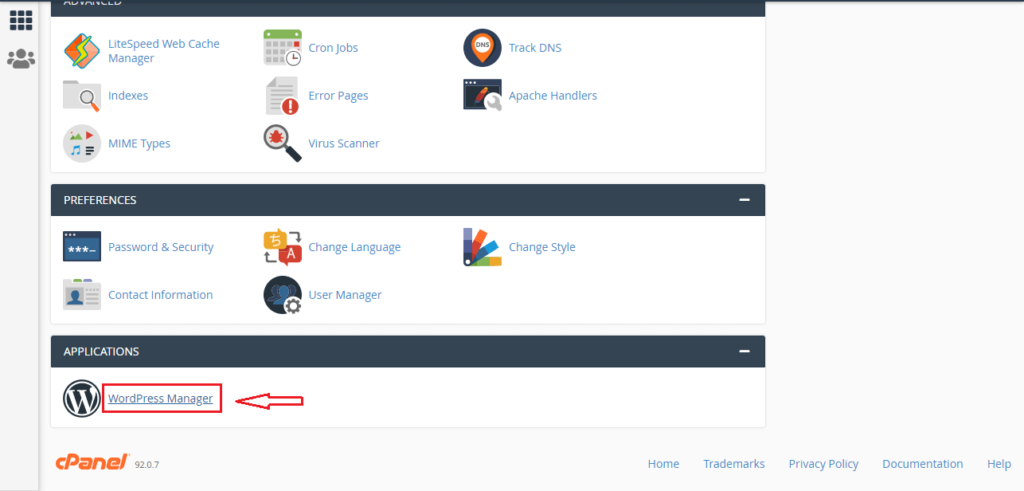Image resolution: width=1024 pixels, height=491 pixels.
Task: Open the Track DNS link
Action: pyautogui.click(x=535, y=48)
